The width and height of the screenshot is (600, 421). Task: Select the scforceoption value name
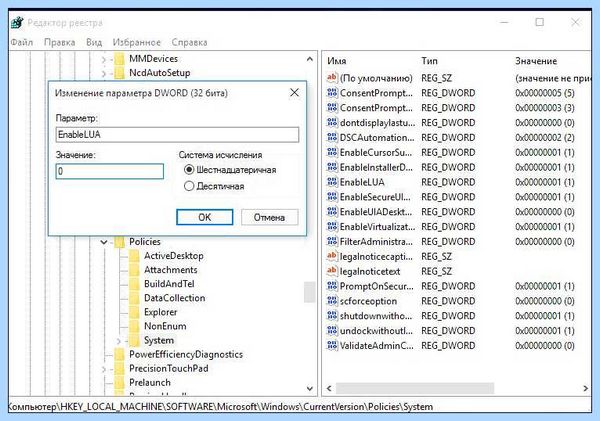(x=368, y=301)
